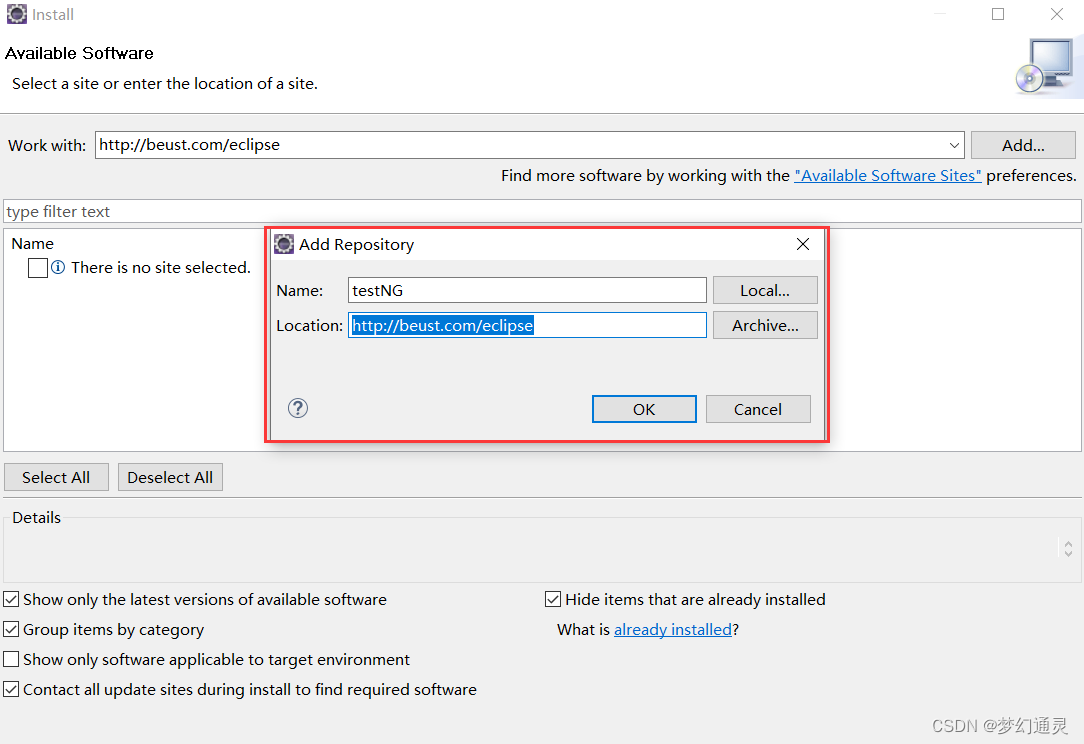Click Select All button
Screen dimensions: 1084x744
coord(56,477)
